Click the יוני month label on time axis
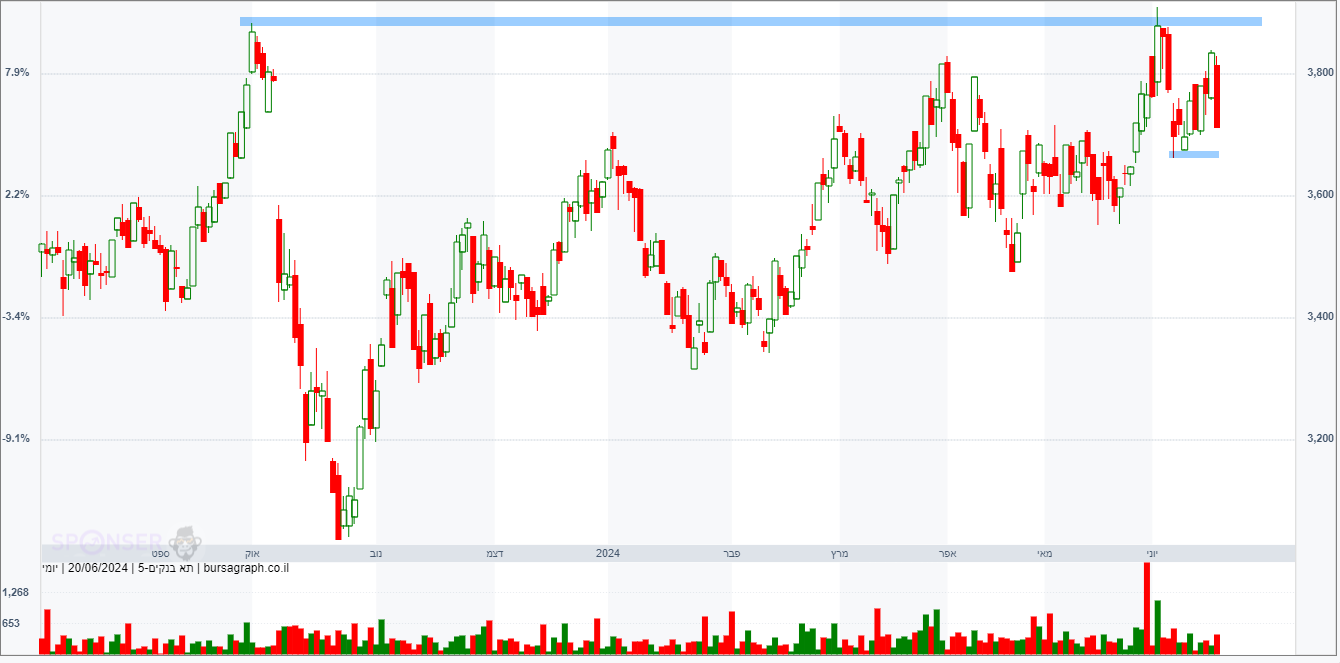This screenshot has height=663, width=1340. (1152, 553)
